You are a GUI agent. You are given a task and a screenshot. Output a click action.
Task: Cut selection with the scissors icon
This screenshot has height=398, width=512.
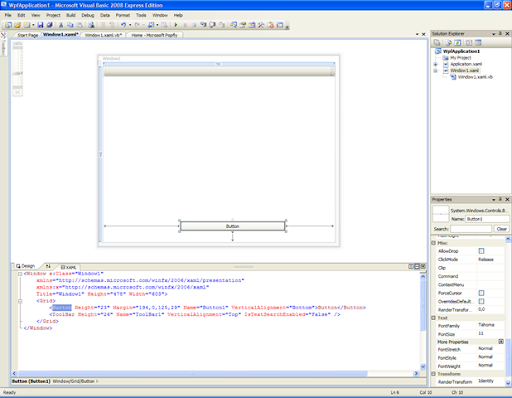pos(61,25)
